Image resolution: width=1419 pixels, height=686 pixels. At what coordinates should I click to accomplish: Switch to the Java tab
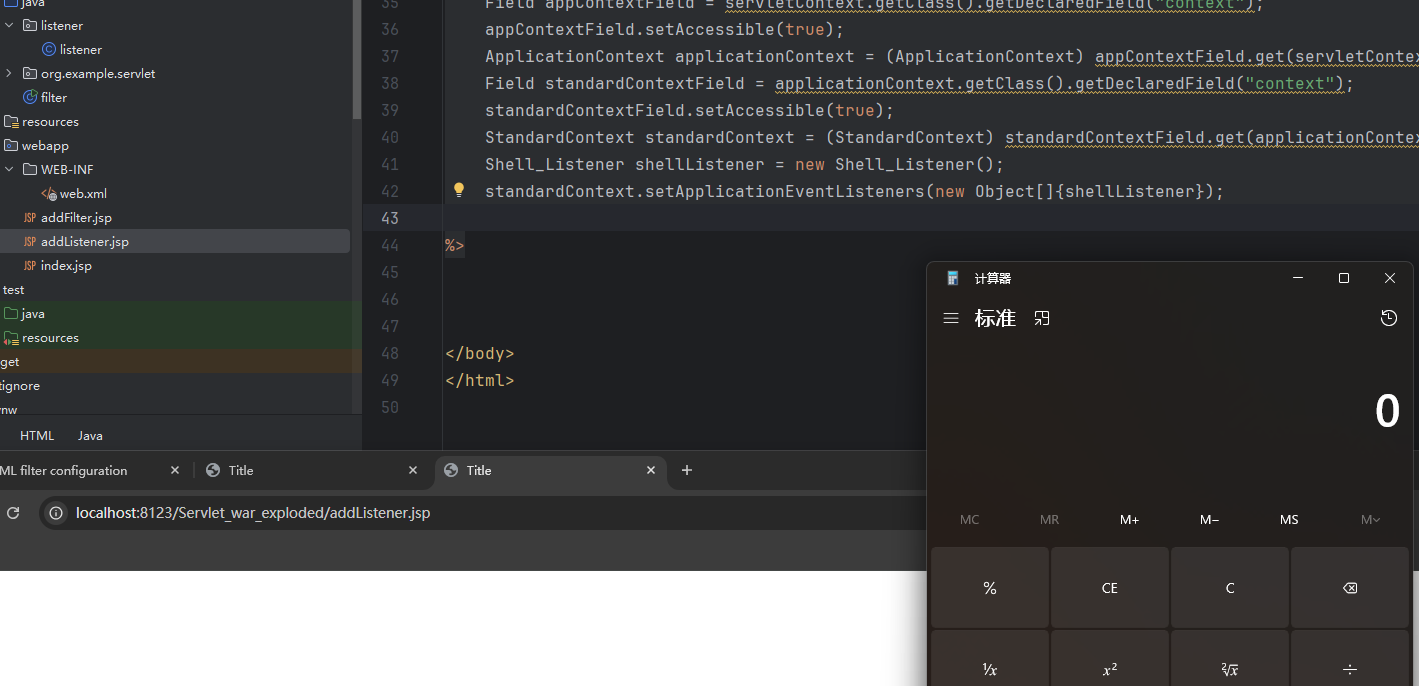pos(90,436)
